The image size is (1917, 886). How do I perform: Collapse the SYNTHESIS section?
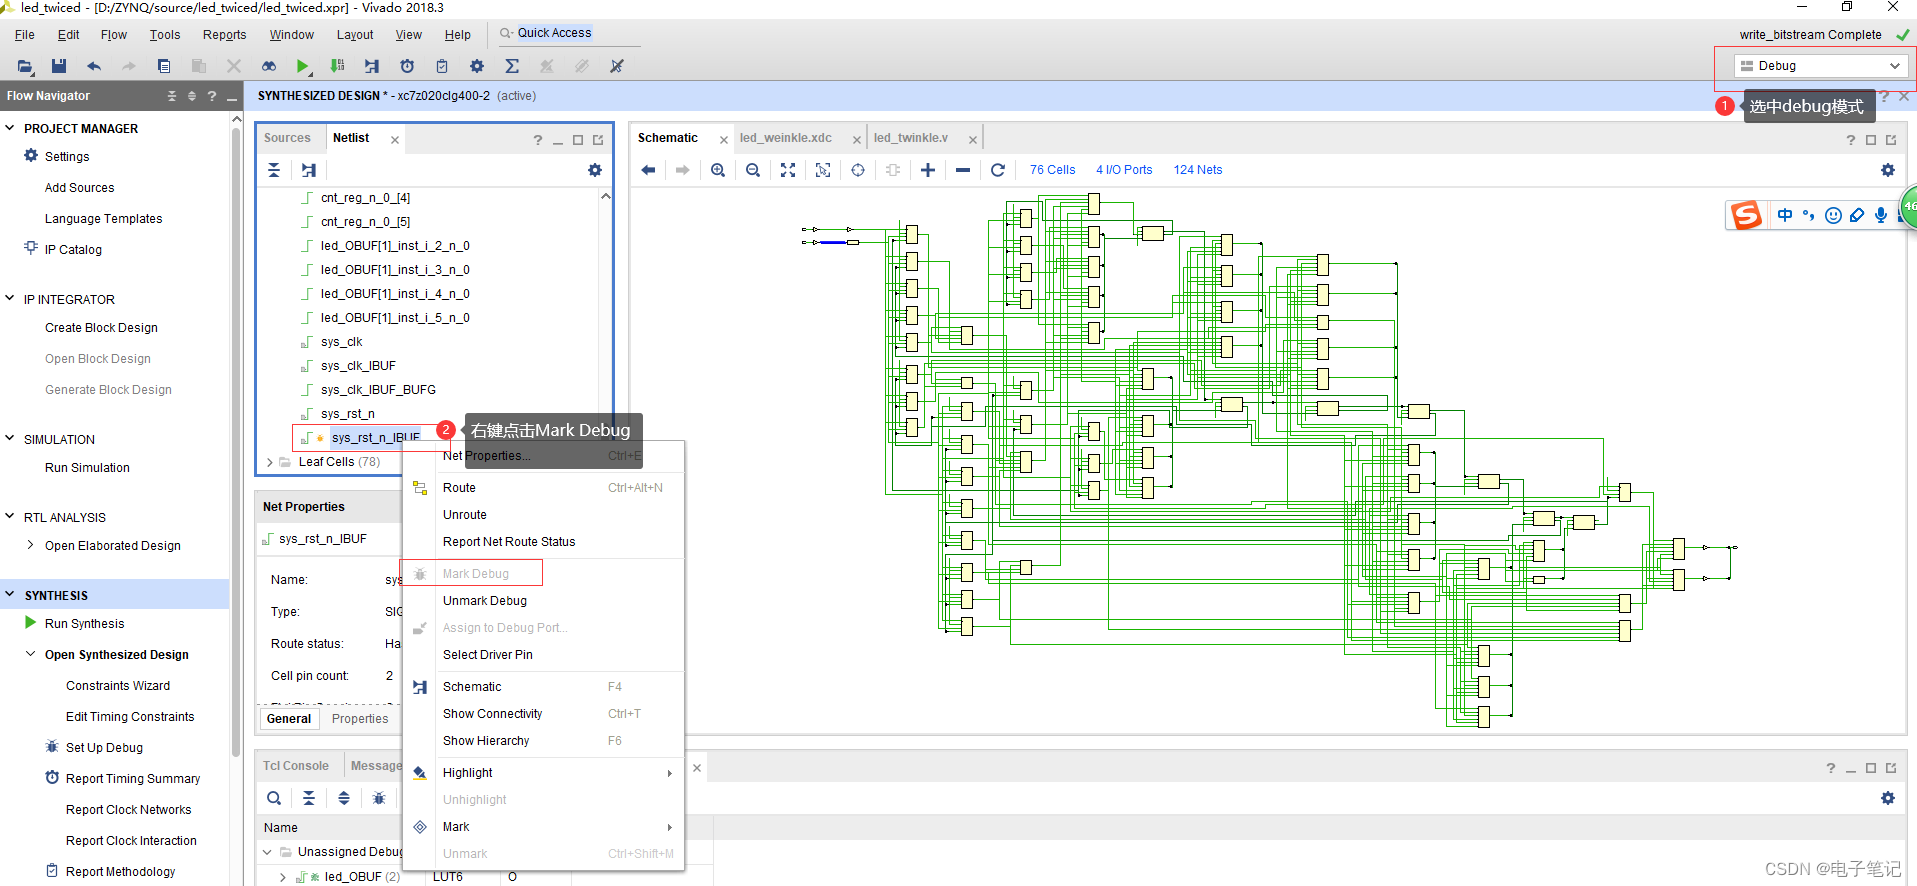10,595
